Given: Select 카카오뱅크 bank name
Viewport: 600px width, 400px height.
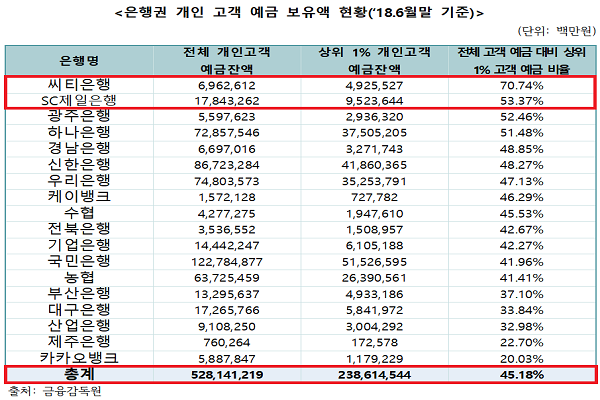Looking at the screenshot, I should (79, 358).
